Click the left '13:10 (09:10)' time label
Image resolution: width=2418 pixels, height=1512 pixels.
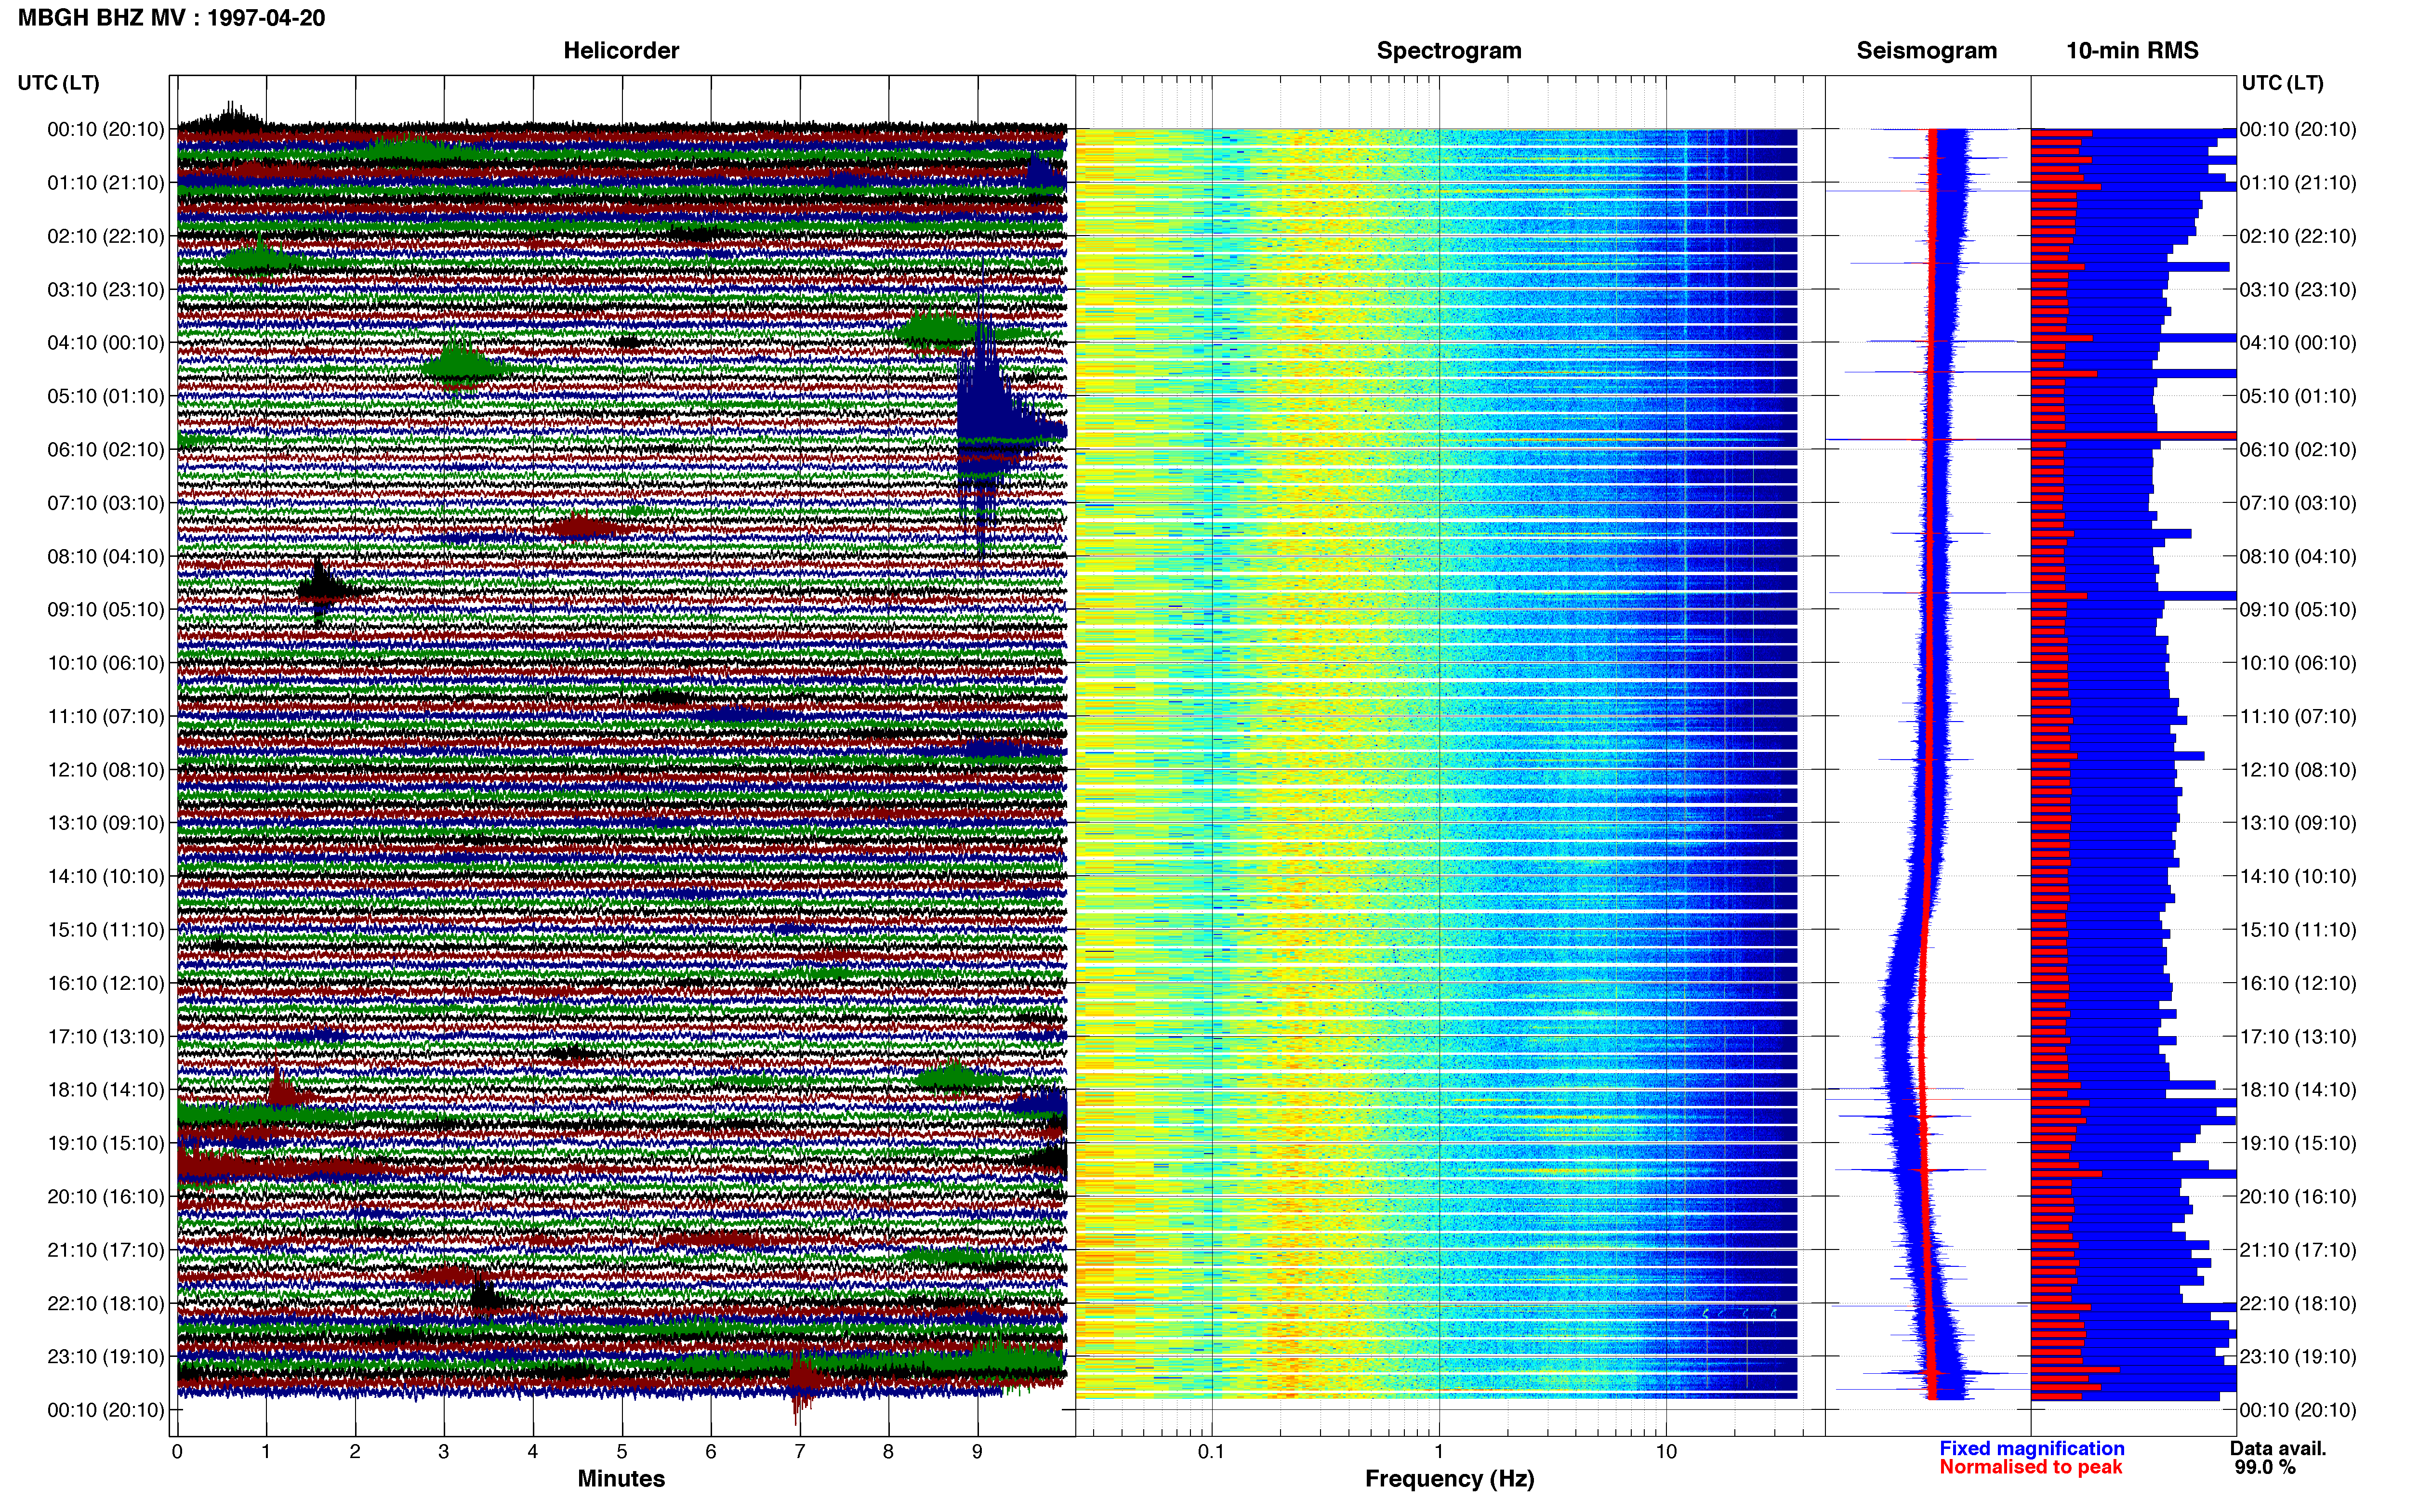[106, 823]
